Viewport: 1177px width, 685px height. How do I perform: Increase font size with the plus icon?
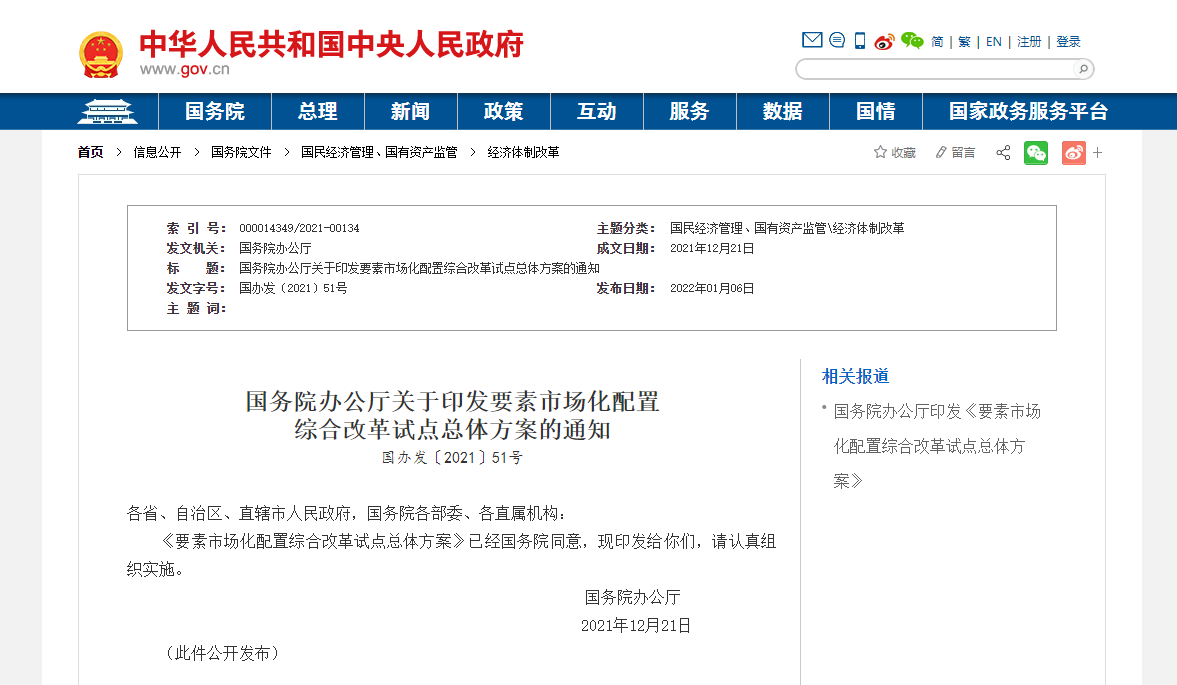[x=1097, y=152]
